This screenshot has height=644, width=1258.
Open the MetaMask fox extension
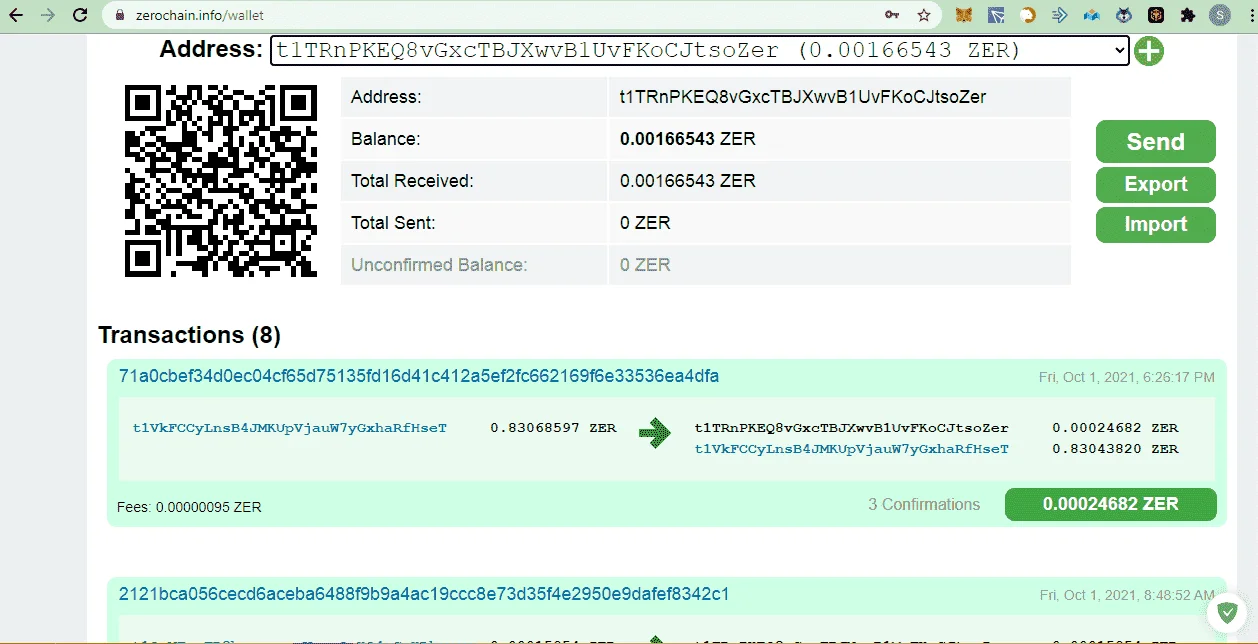[964, 16]
